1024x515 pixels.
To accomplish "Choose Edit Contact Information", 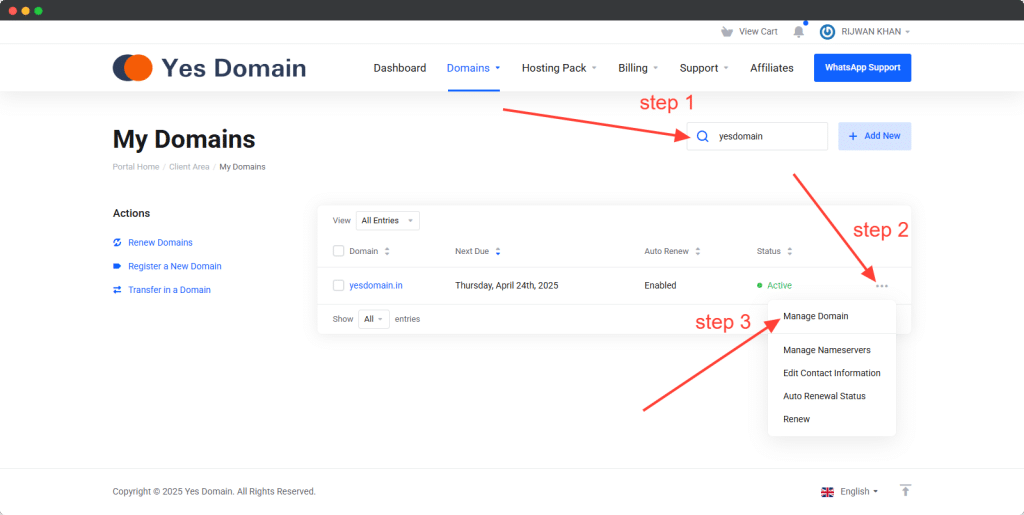I will point(832,373).
